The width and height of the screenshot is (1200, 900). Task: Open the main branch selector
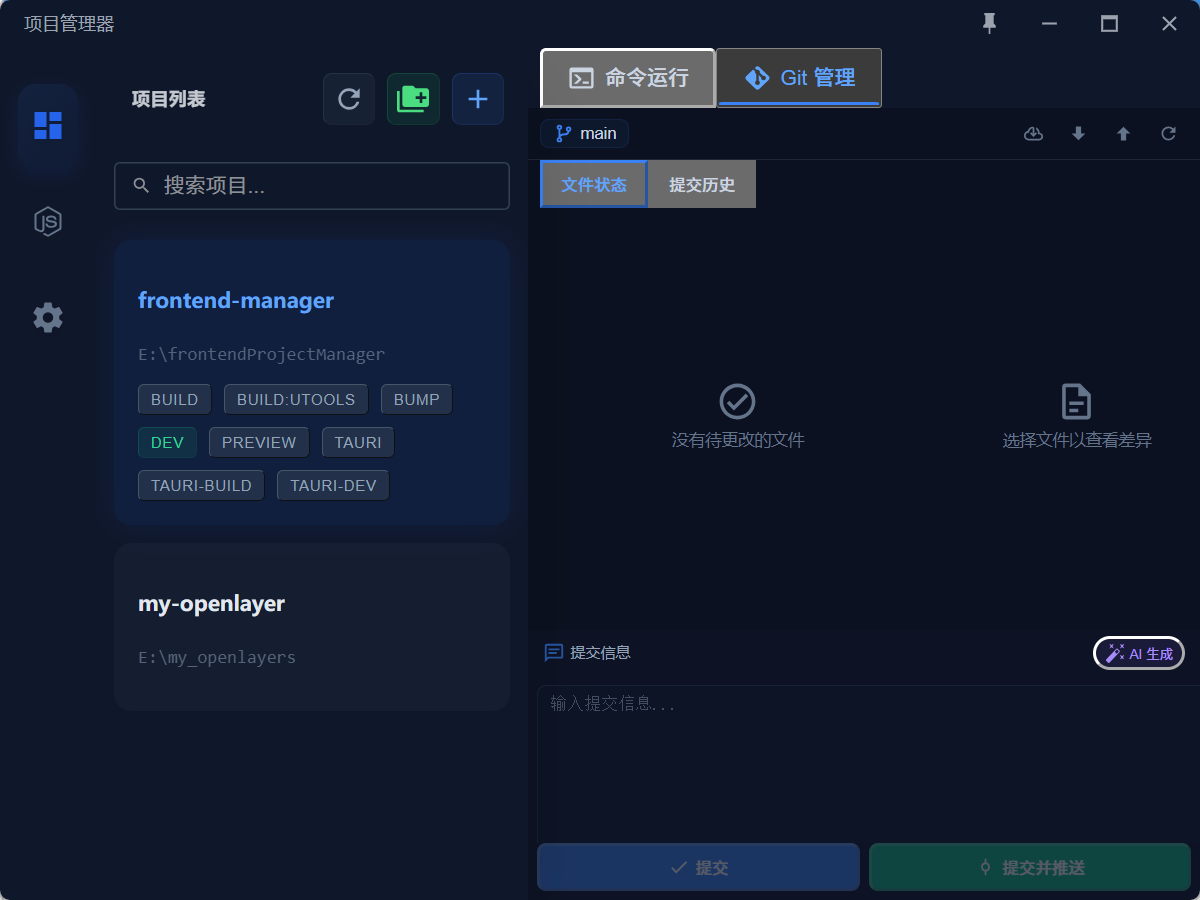(x=585, y=133)
